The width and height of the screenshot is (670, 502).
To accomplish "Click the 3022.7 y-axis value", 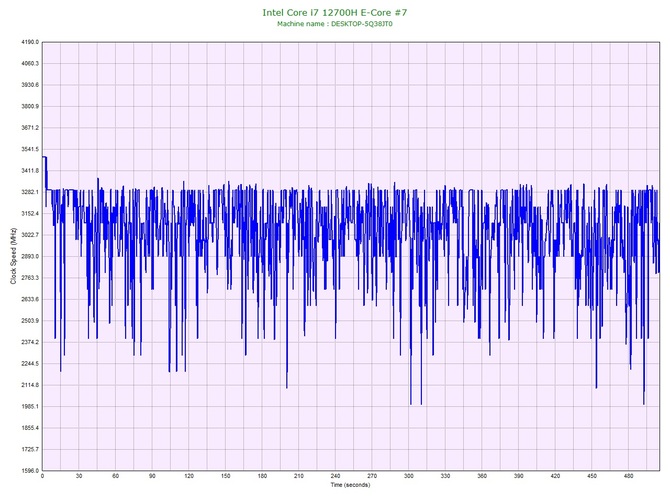I will click(x=30, y=235).
